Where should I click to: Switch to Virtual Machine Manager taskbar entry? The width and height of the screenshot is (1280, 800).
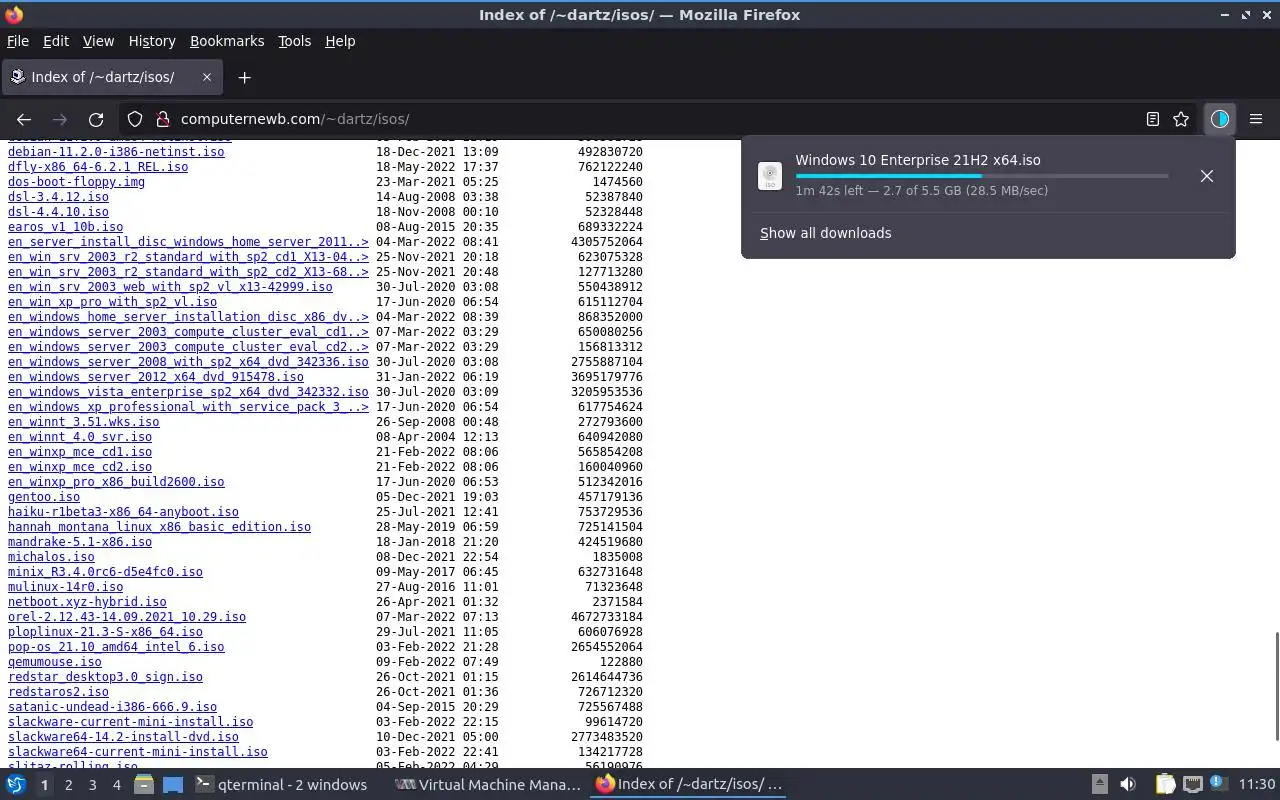click(488, 785)
